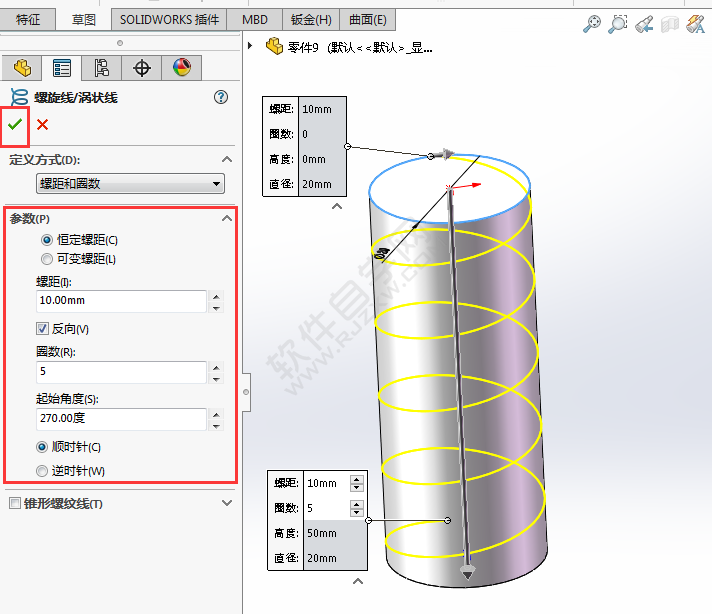The width and height of the screenshot is (712, 614).
Task: Collapse the lower callout with chevron
Action: point(358,581)
